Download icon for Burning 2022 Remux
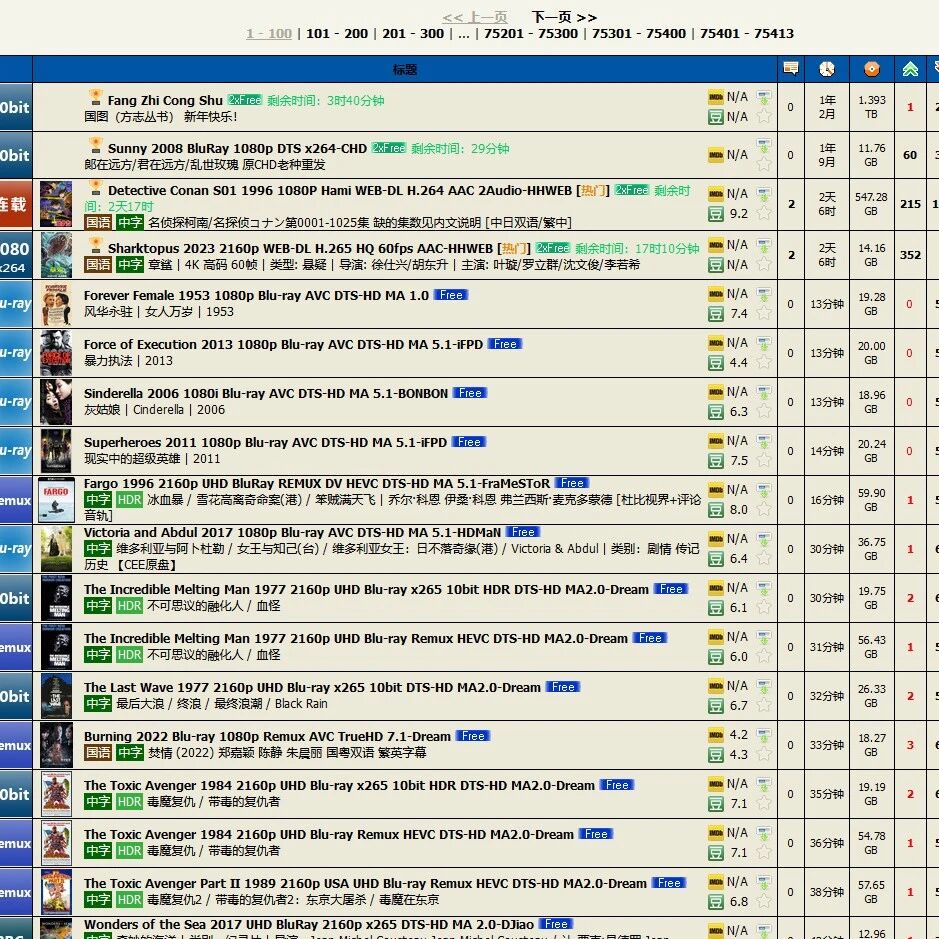Image resolution: width=939 pixels, height=939 pixels. [x=764, y=736]
